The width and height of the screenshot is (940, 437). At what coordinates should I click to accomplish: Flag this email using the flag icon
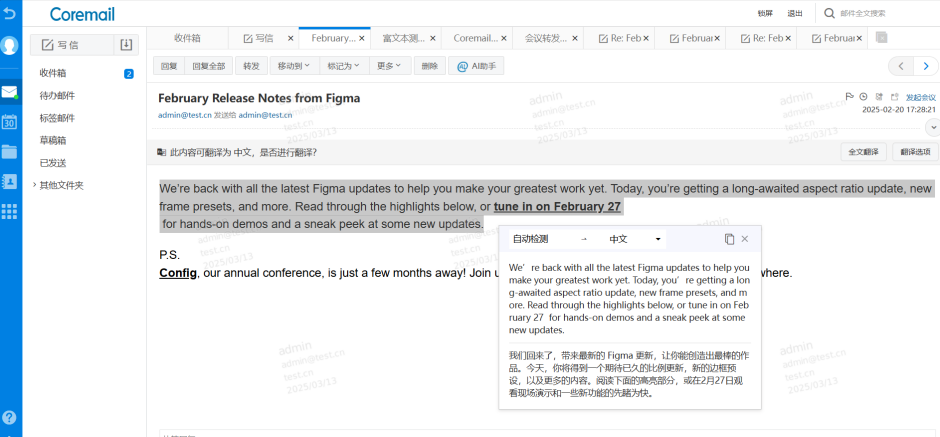(x=850, y=97)
